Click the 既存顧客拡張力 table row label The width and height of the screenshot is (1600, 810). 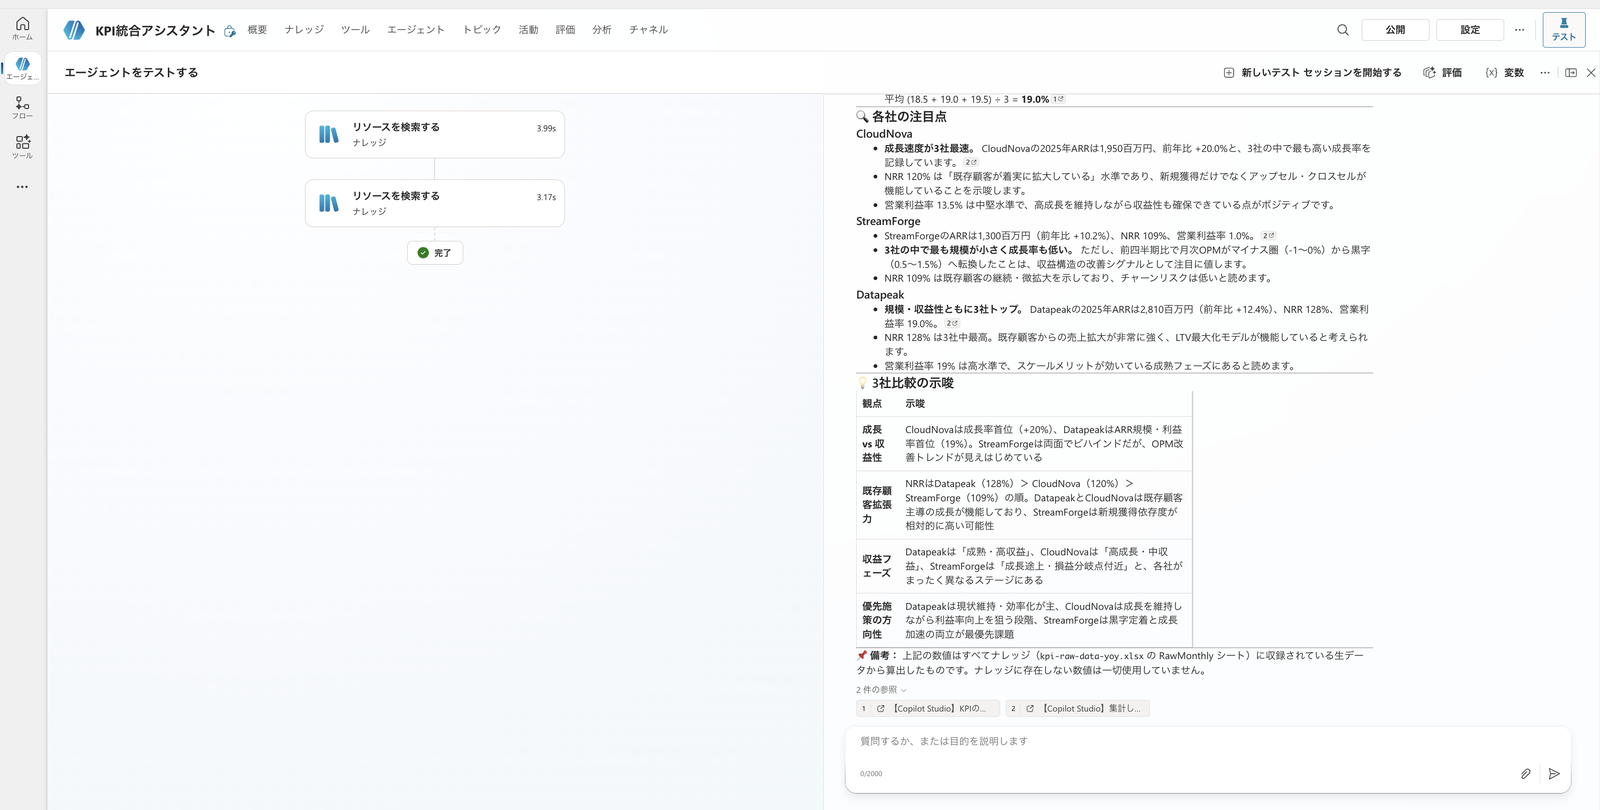tap(877, 505)
